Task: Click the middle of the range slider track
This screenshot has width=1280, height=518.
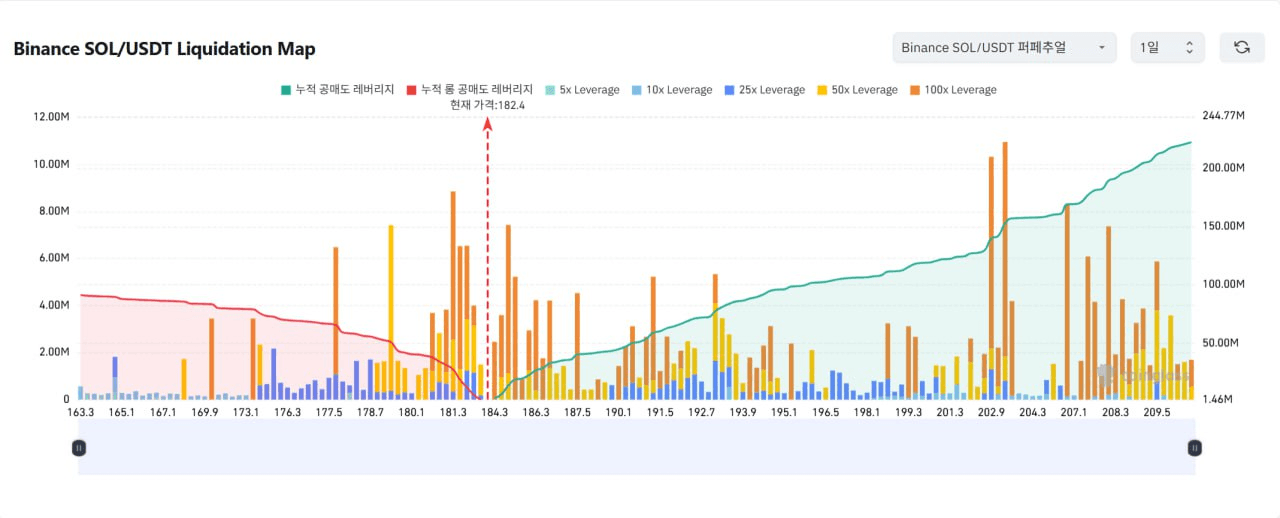Action: coord(636,448)
